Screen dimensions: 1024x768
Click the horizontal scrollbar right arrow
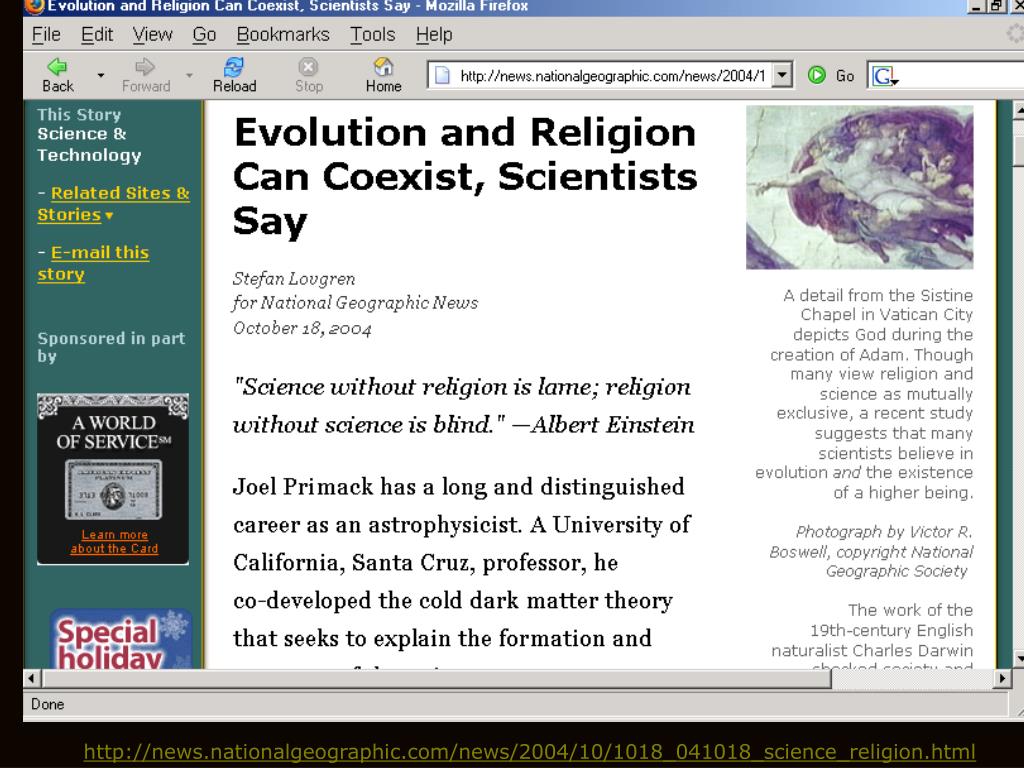(1002, 679)
